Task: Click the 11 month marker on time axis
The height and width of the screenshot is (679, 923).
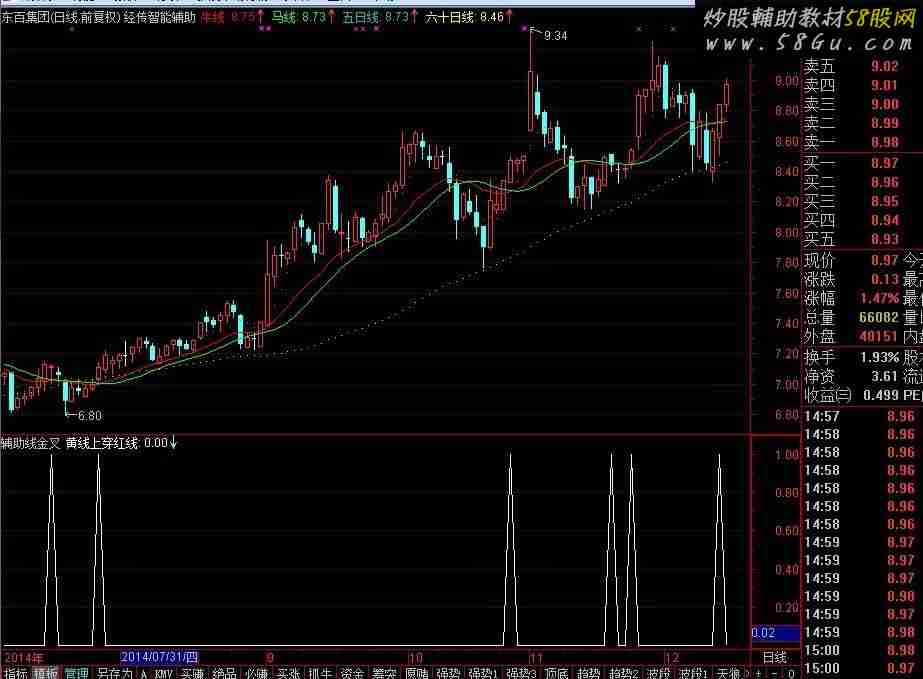Action: (535, 657)
